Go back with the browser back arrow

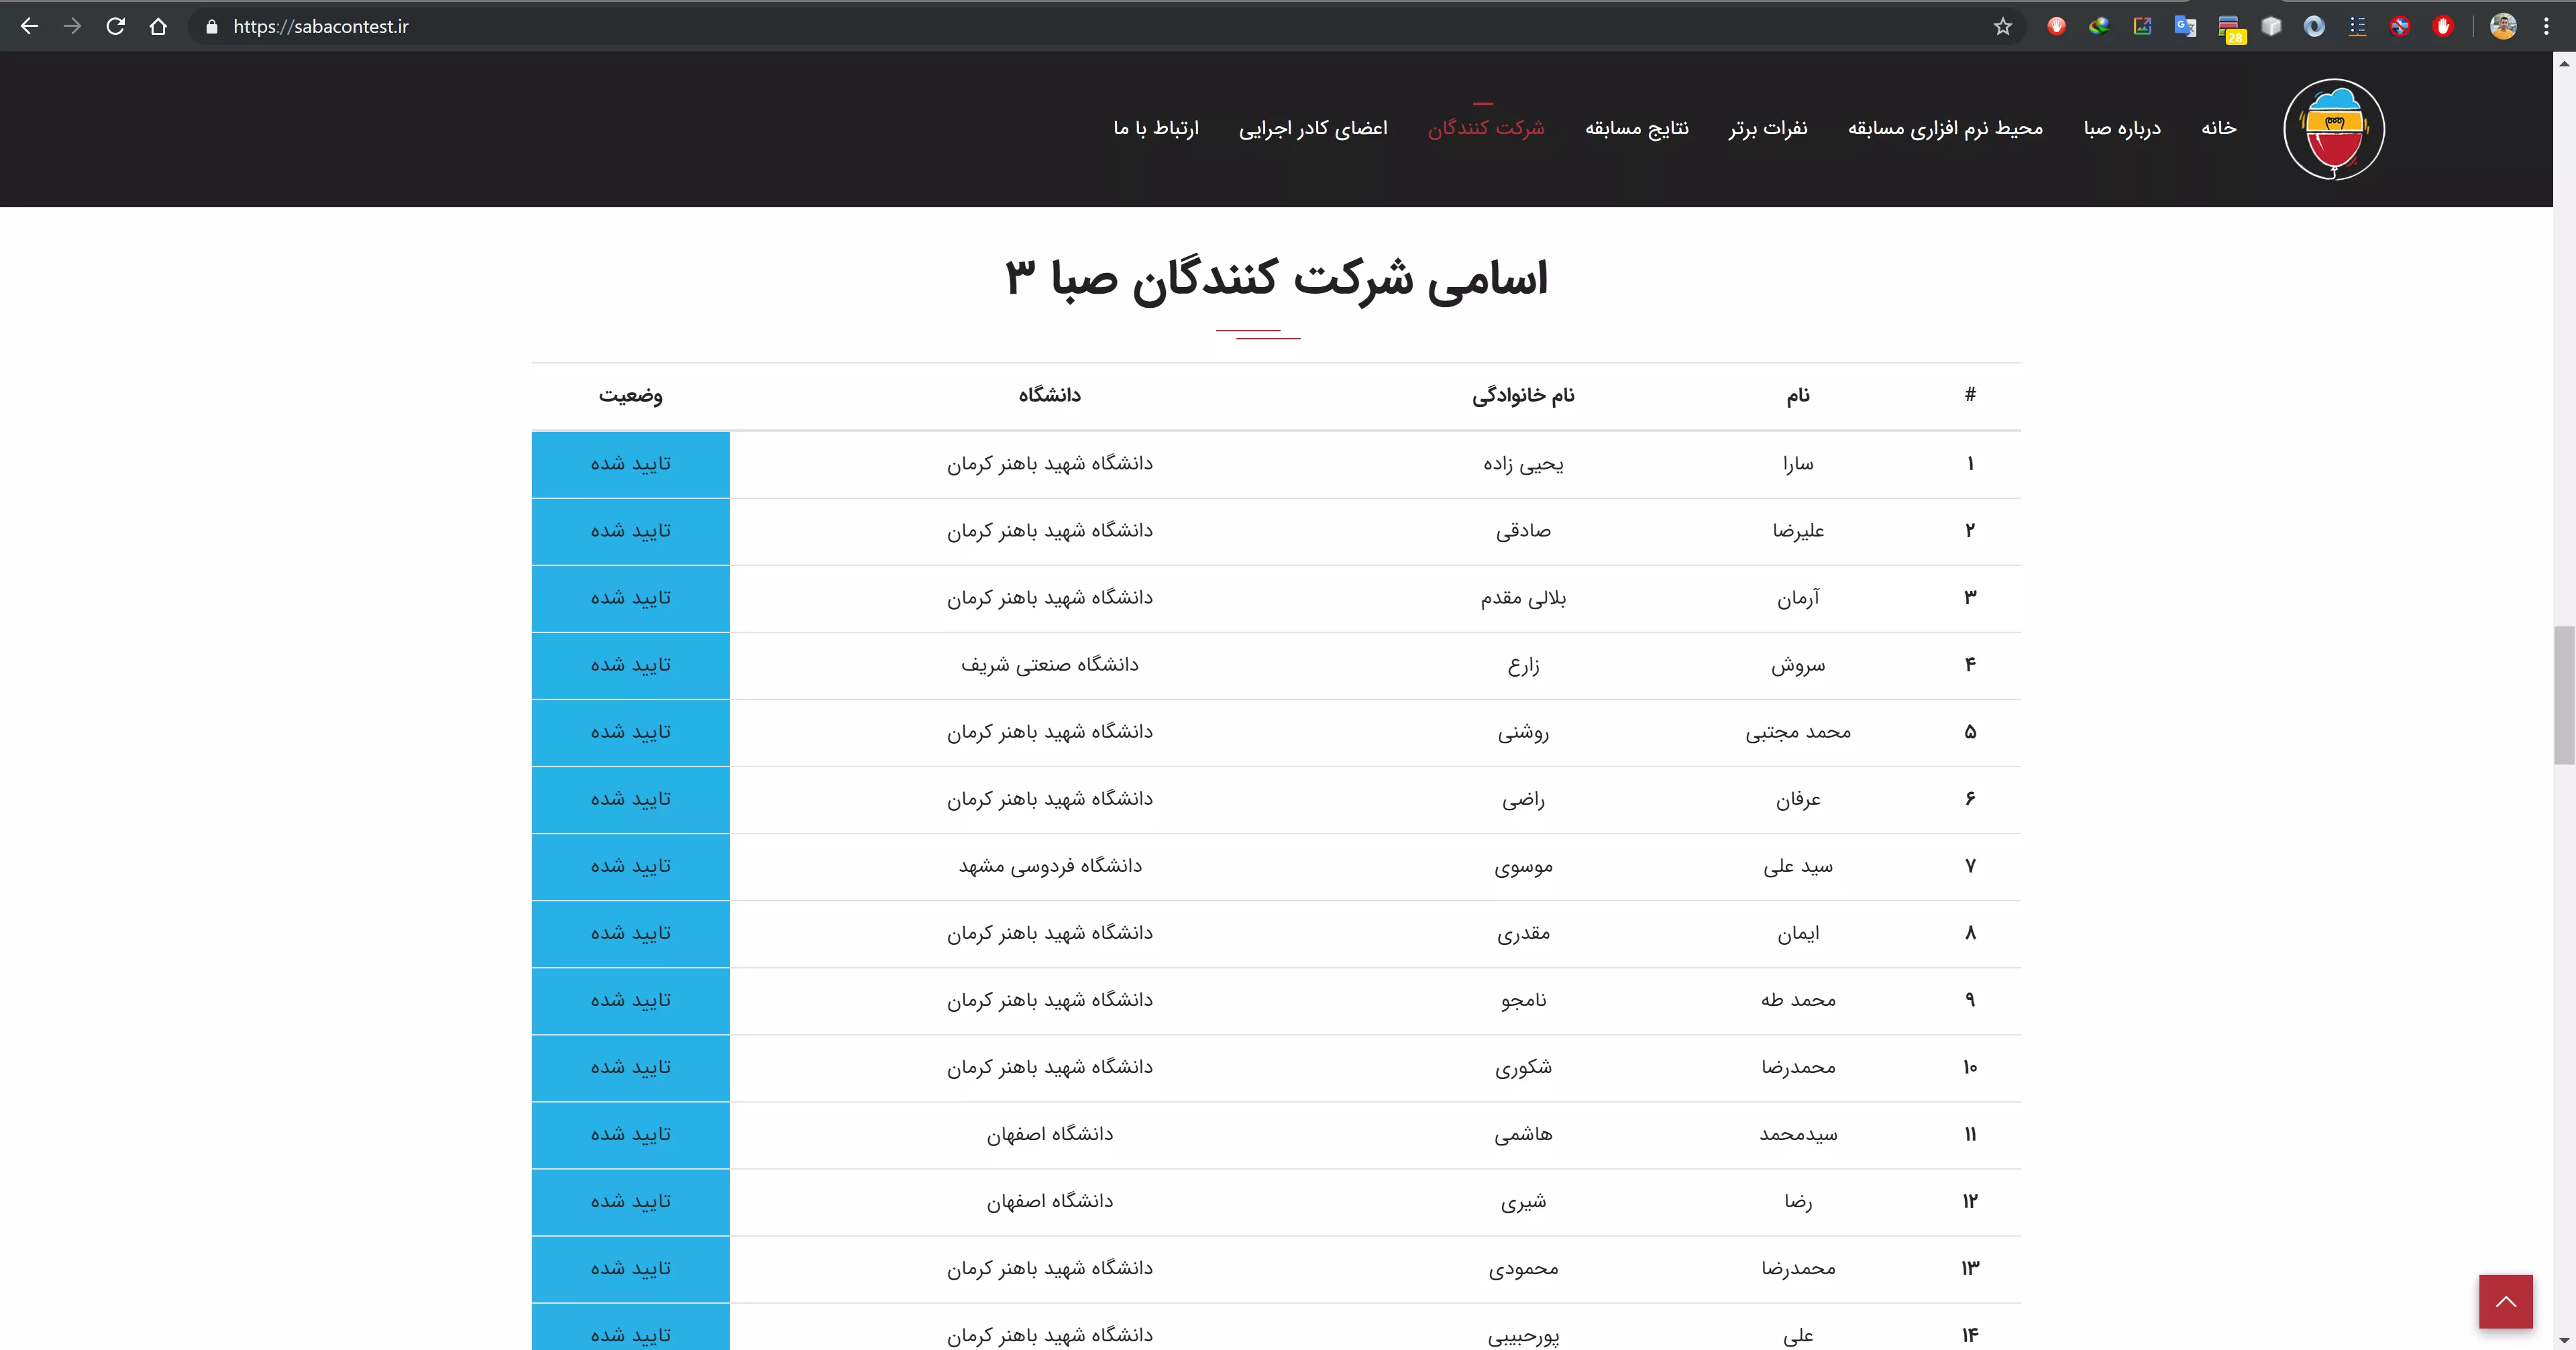[x=29, y=26]
